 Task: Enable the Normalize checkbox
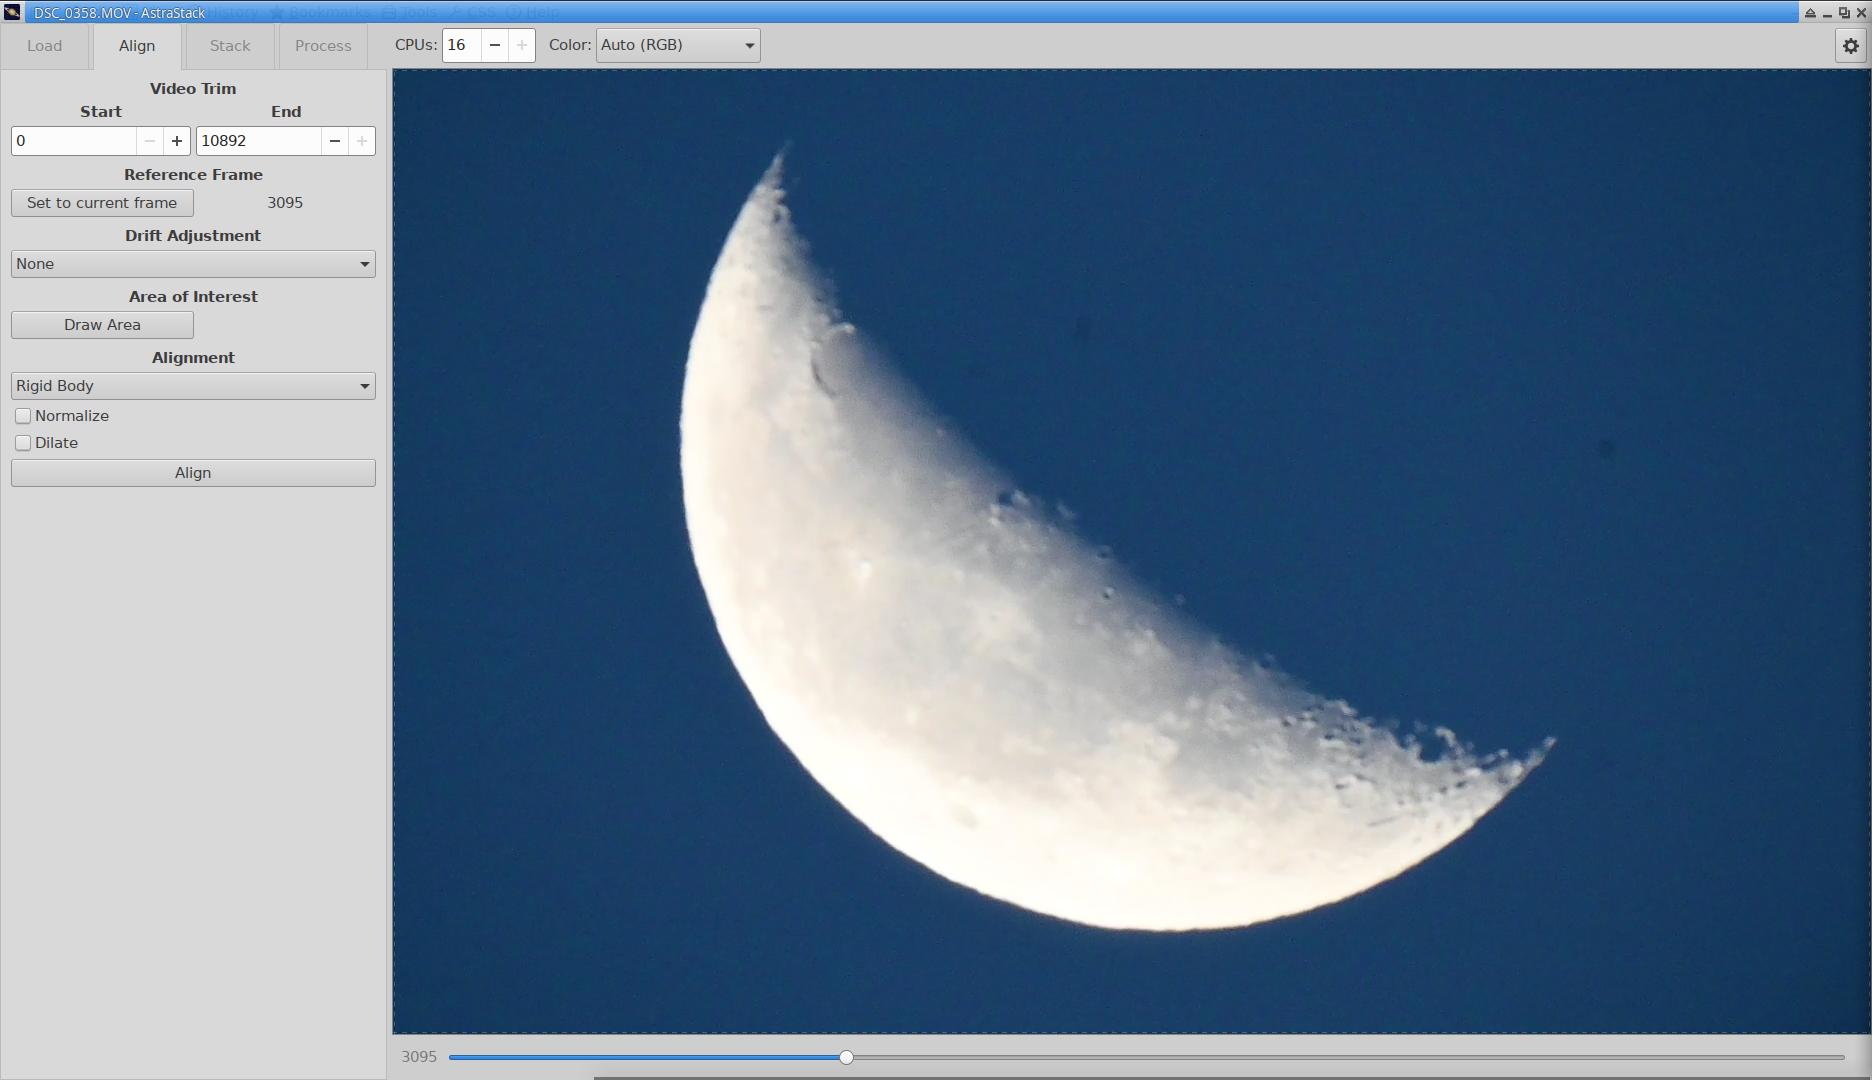[x=23, y=416]
